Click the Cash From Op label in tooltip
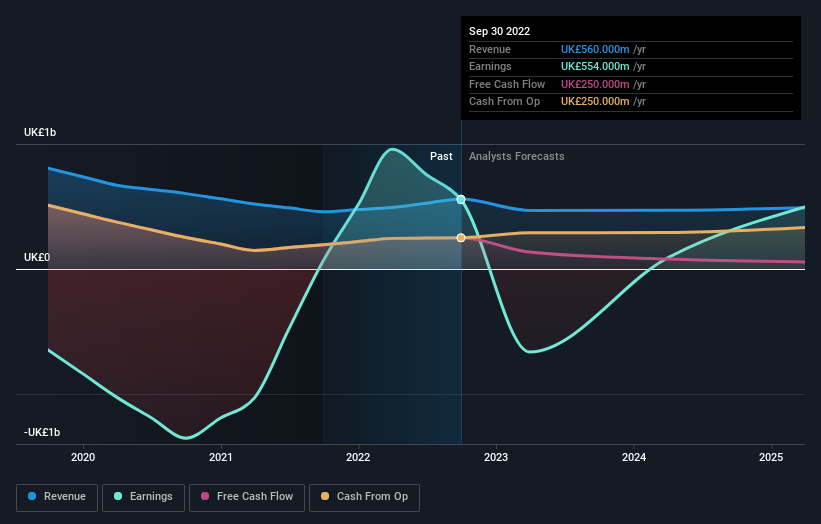Viewport: 821px width, 524px height. tap(504, 102)
